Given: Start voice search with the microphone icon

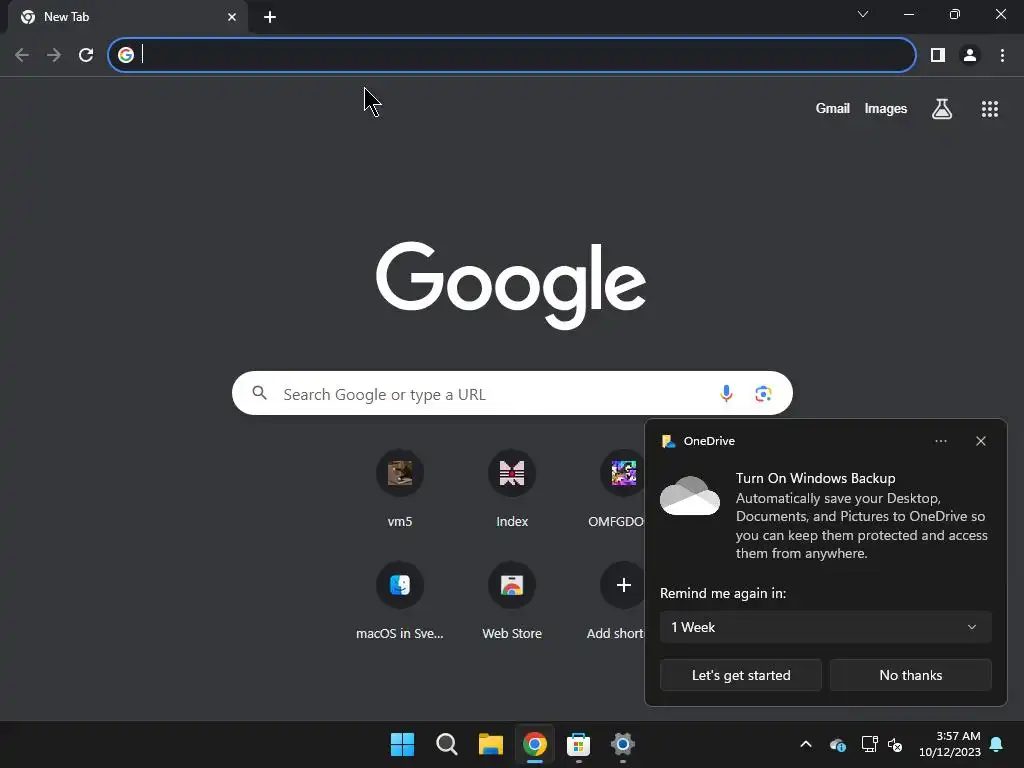Looking at the screenshot, I should click(x=726, y=393).
